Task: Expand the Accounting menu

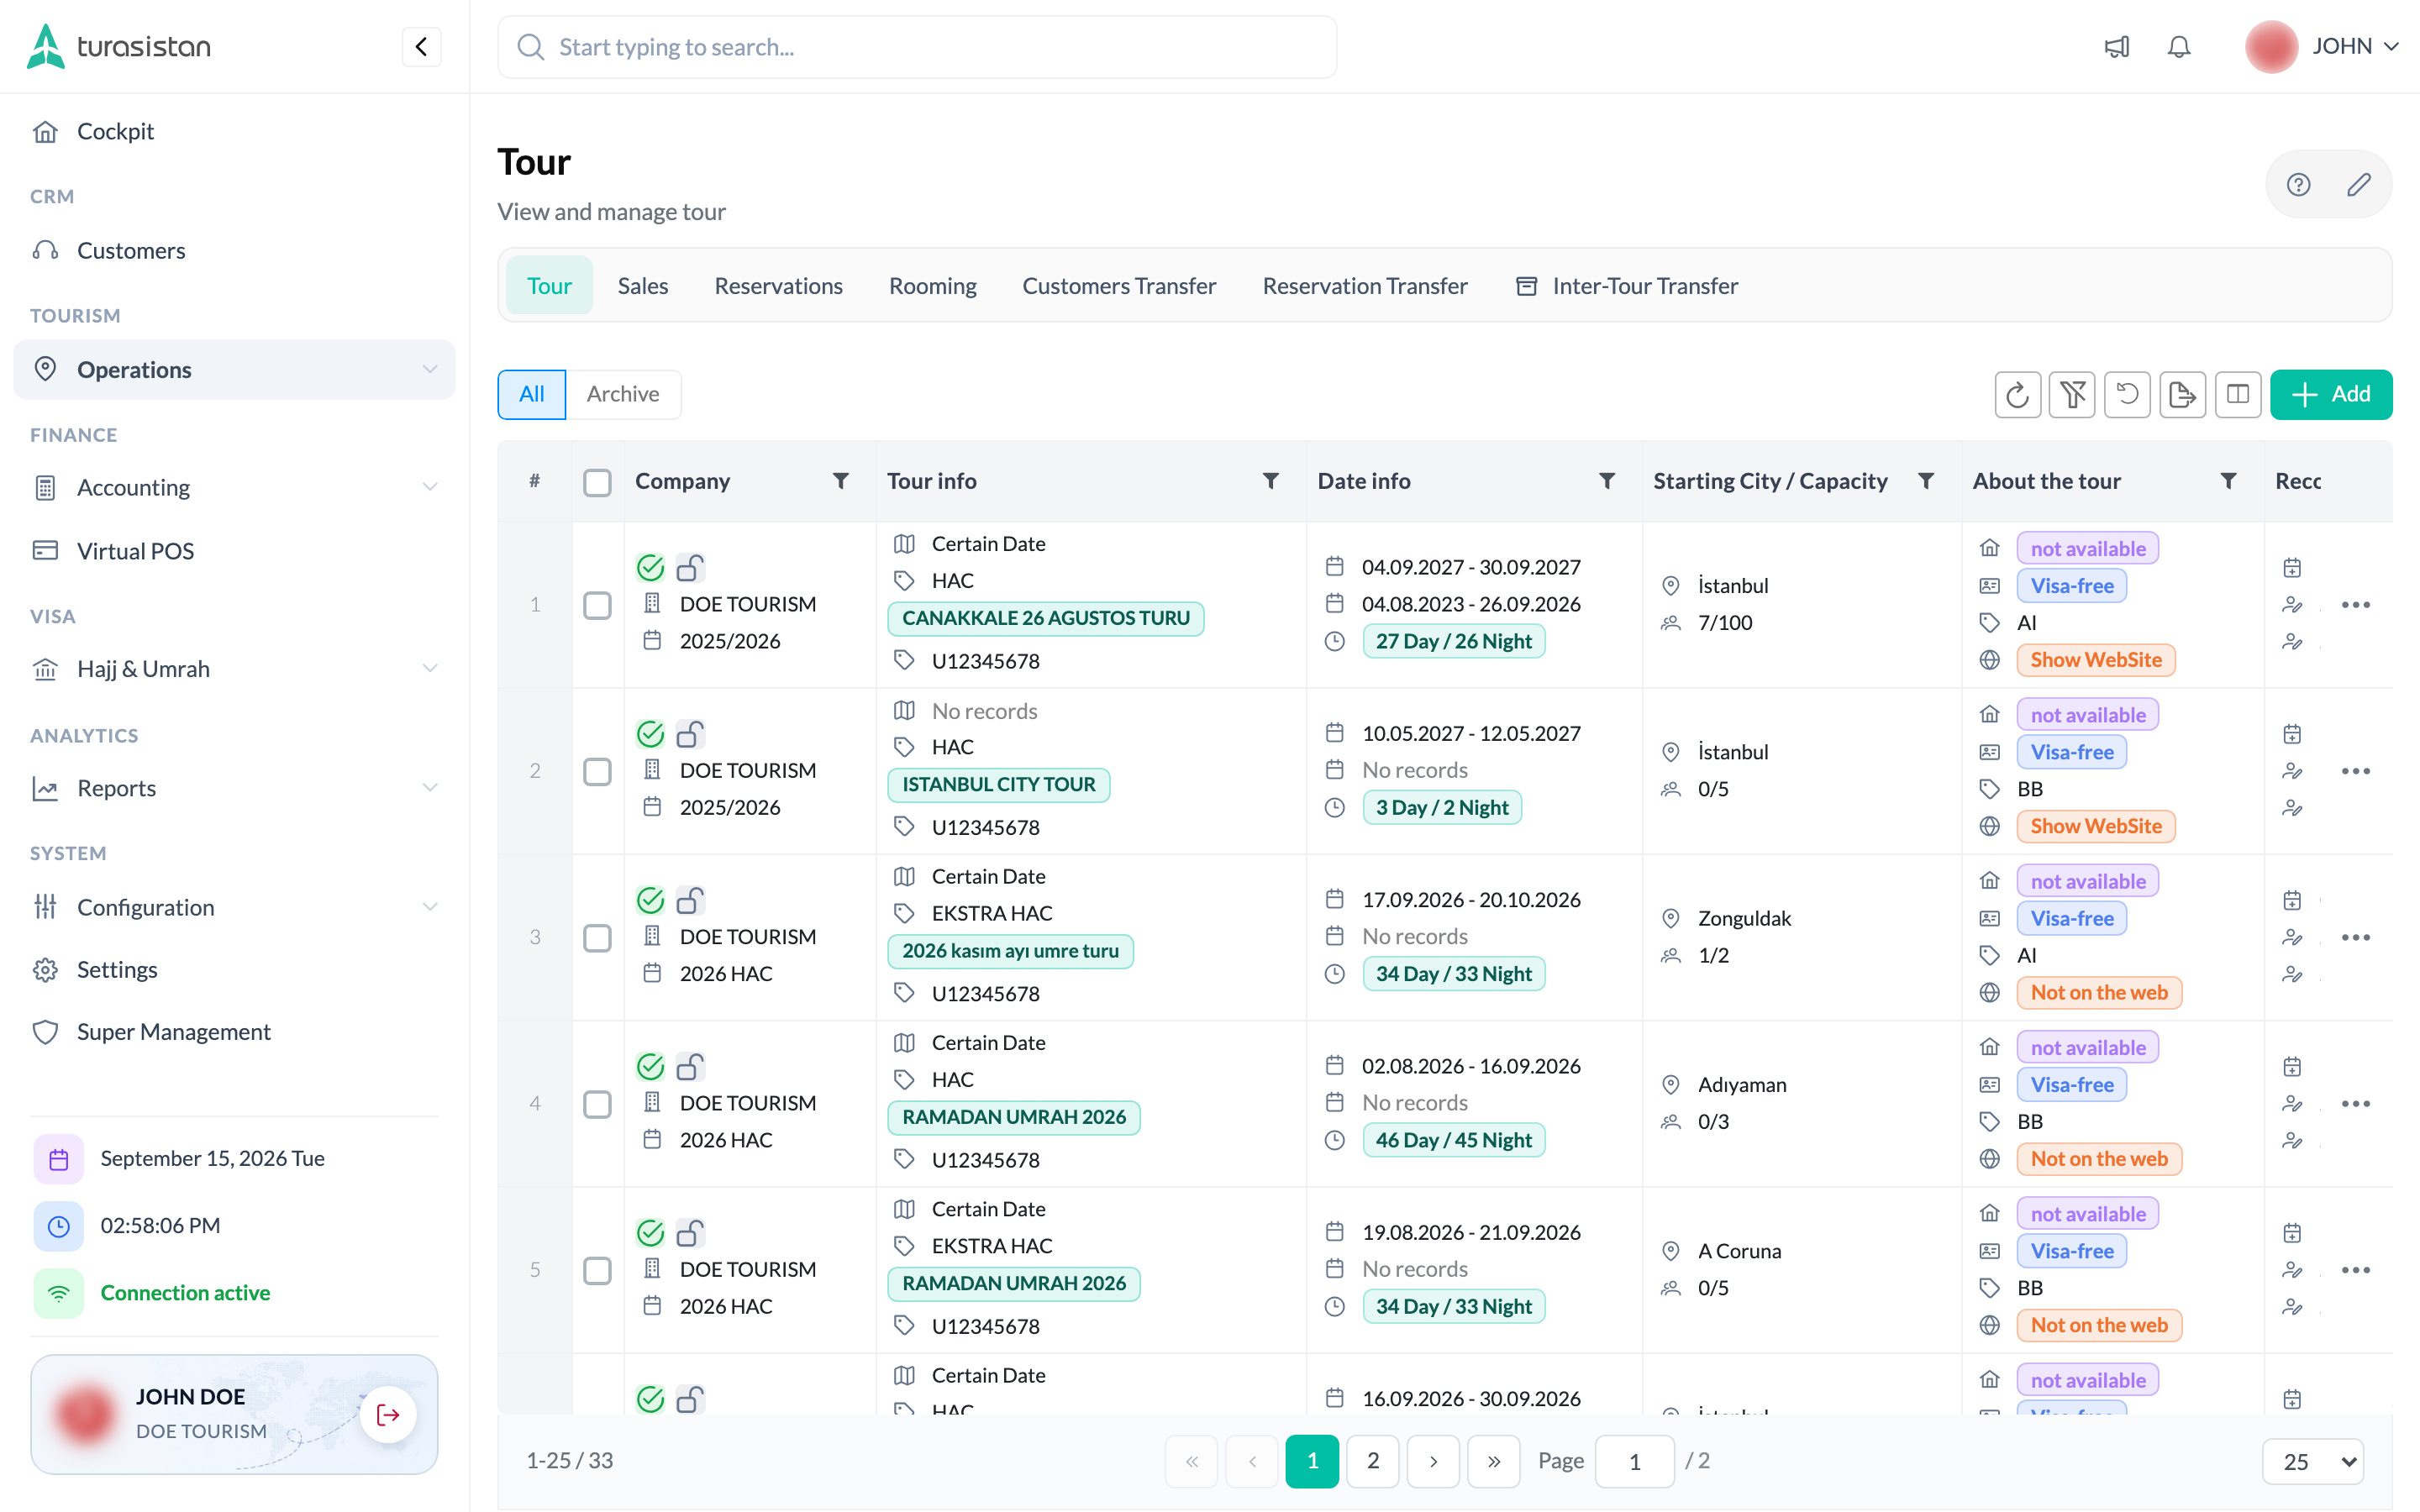Action: point(234,487)
